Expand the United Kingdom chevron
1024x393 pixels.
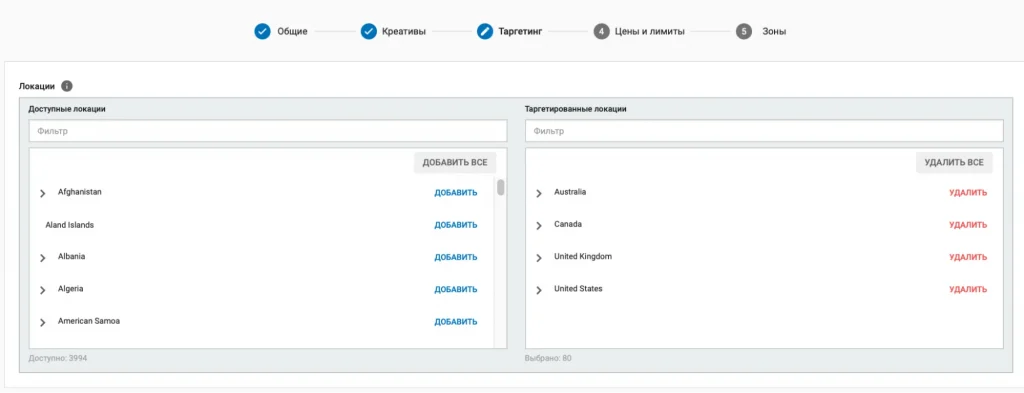pyautogui.click(x=539, y=258)
